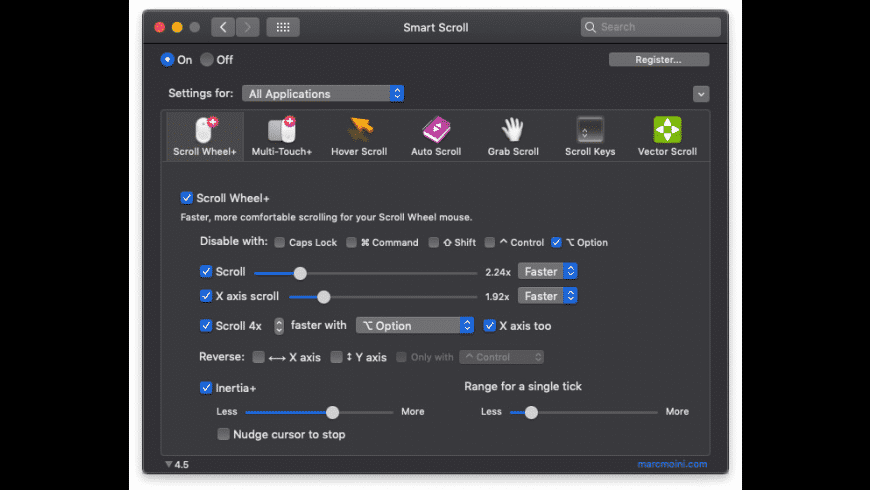The image size is (870, 490).
Task: Open the Scroll Faster acceleration dropdown
Action: pyautogui.click(x=548, y=271)
